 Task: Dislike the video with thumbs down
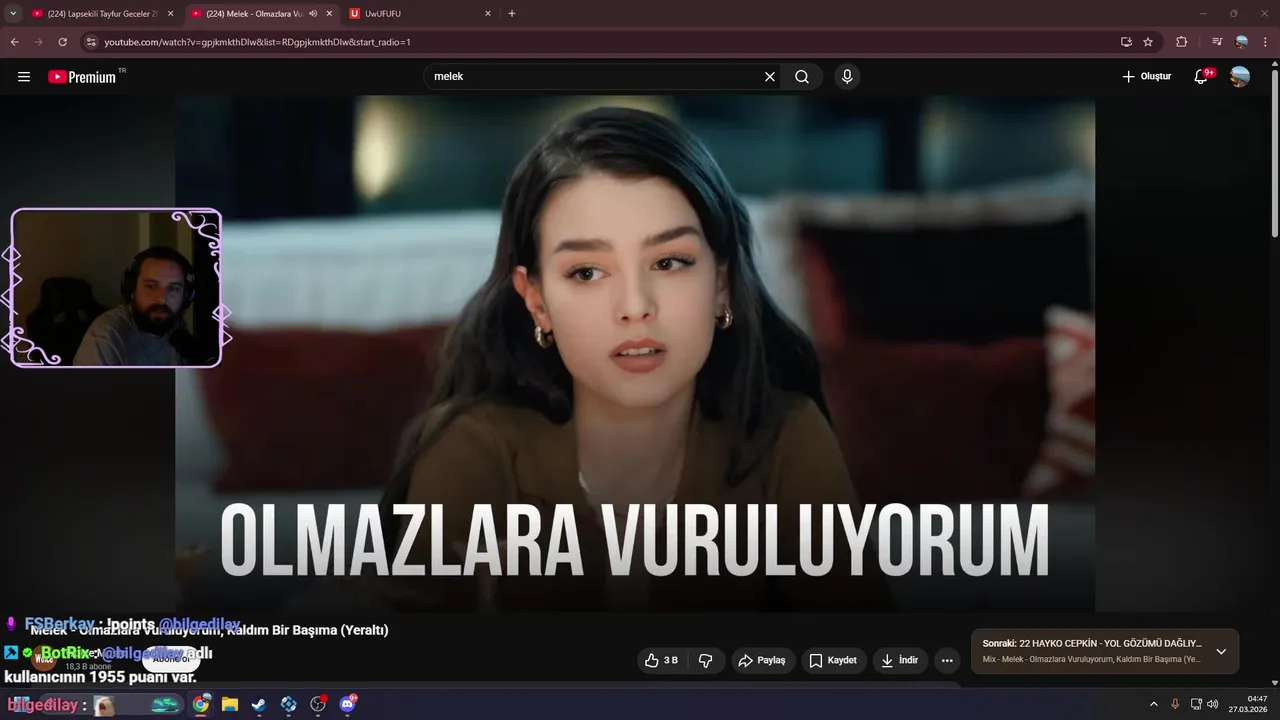pyautogui.click(x=706, y=660)
